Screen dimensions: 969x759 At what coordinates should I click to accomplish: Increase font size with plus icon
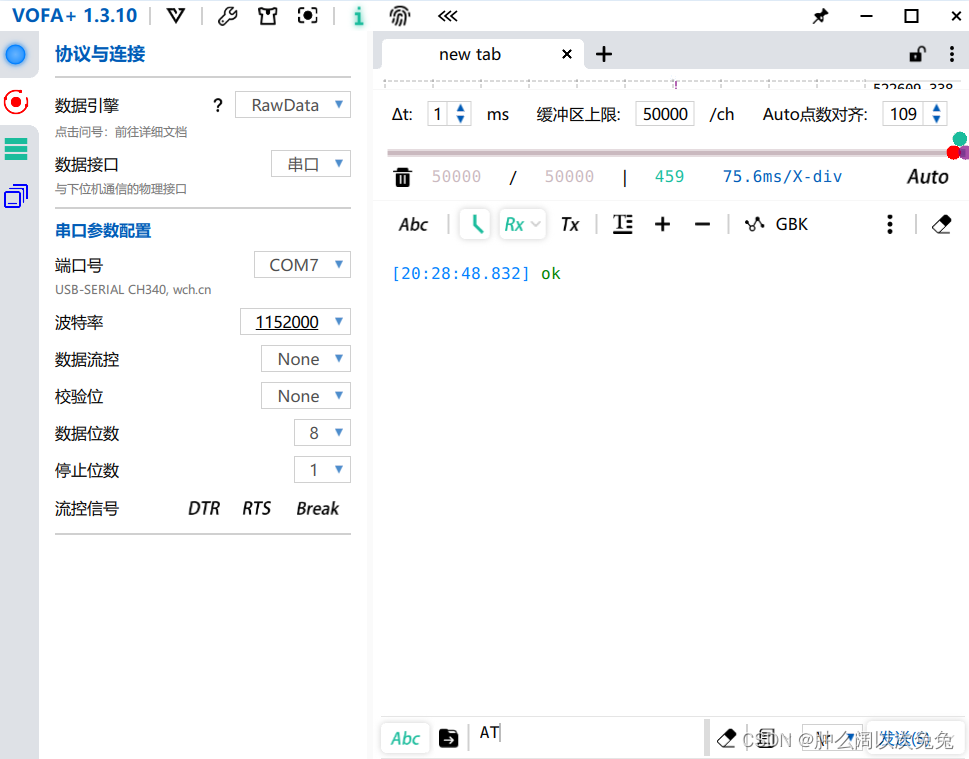[x=662, y=224]
